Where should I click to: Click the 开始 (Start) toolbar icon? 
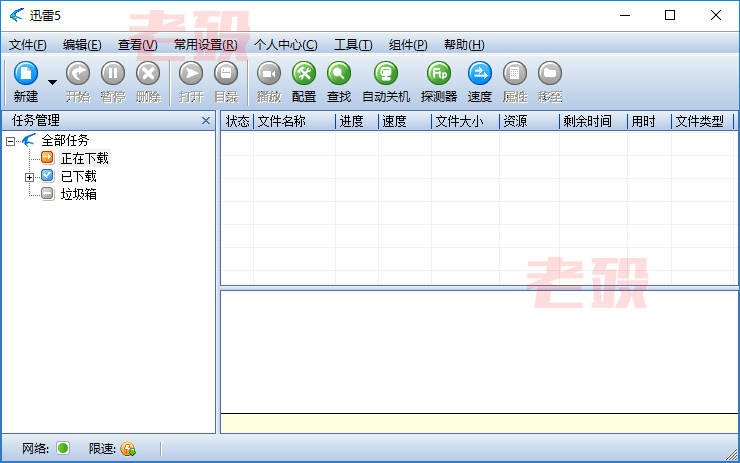(78, 74)
